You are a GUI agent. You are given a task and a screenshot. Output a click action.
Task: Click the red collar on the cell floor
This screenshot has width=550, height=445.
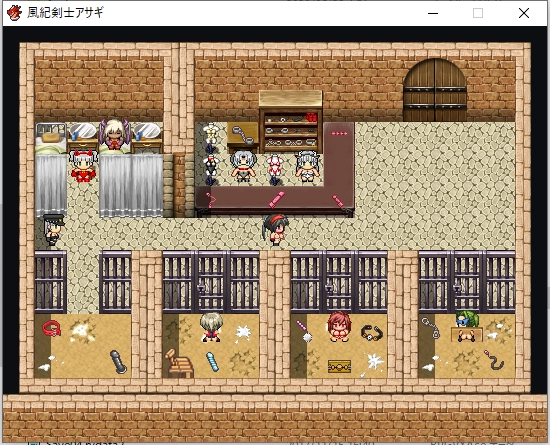[52, 329]
